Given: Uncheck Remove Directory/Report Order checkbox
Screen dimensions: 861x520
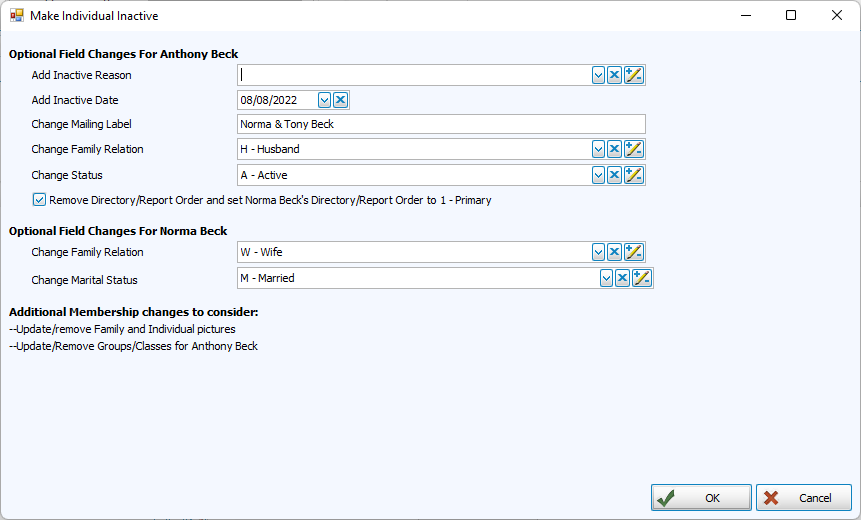Looking at the screenshot, I should pyautogui.click(x=39, y=200).
